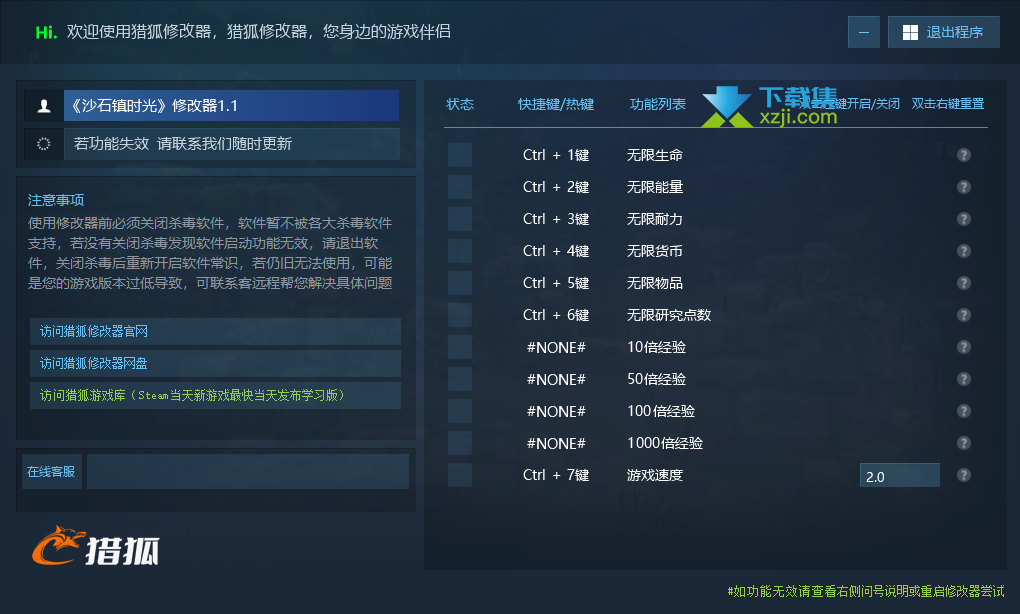Image resolution: width=1020 pixels, height=614 pixels.
Task: Click the 无限研究点数 function label
Action: [669, 315]
